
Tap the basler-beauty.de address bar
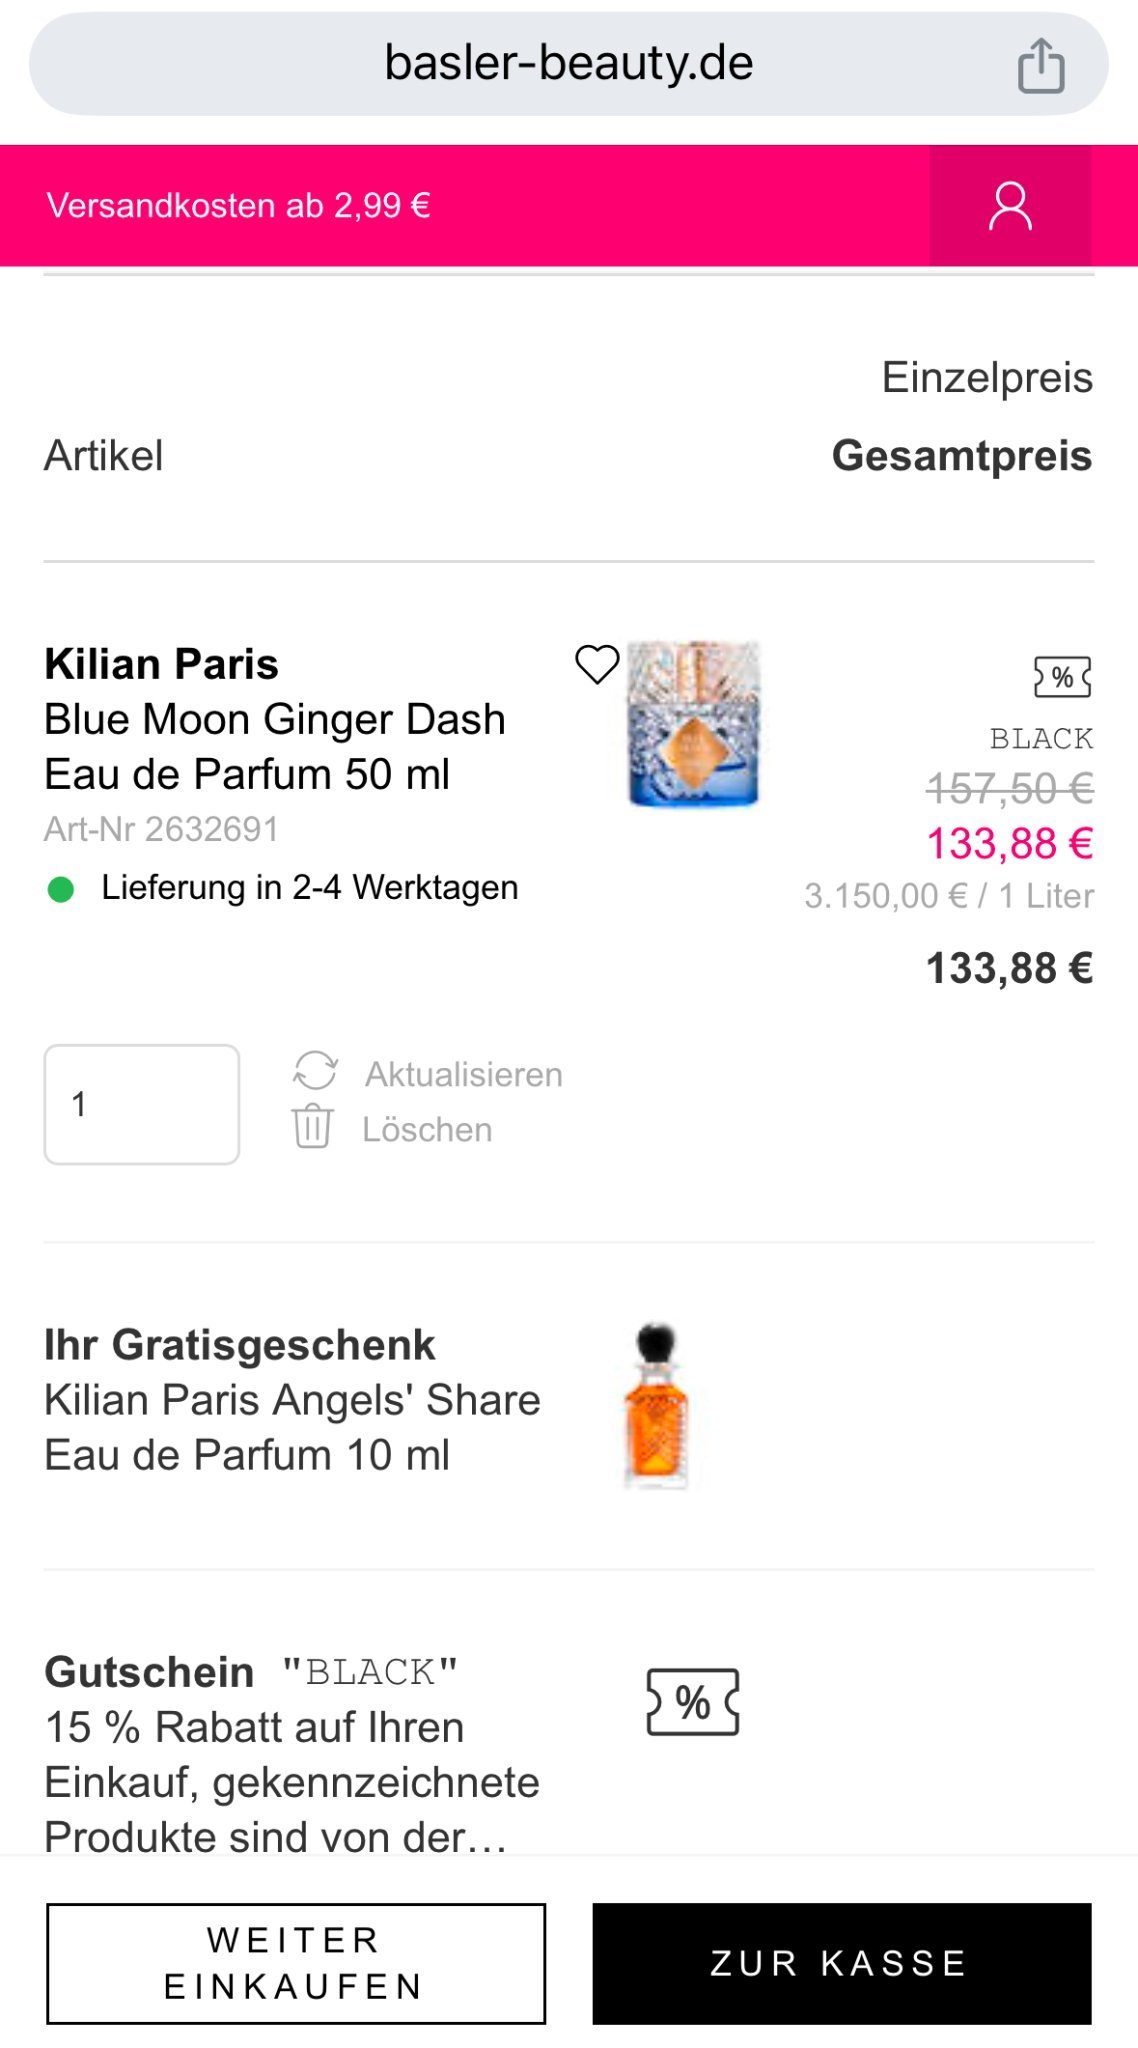[568, 64]
